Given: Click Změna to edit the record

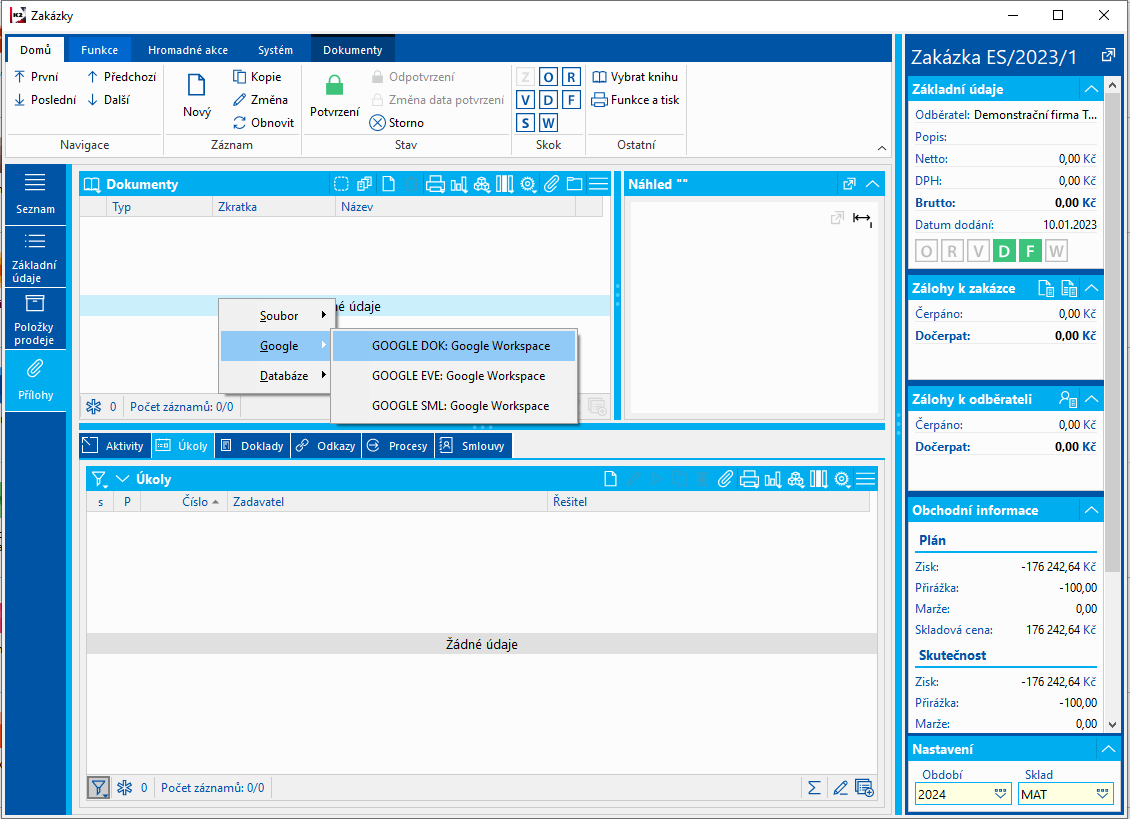Looking at the screenshot, I should pyautogui.click(x=260, y=99).
